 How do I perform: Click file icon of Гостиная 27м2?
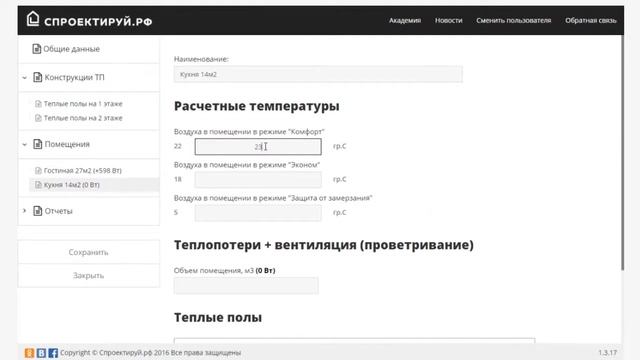tap(38, 171)
